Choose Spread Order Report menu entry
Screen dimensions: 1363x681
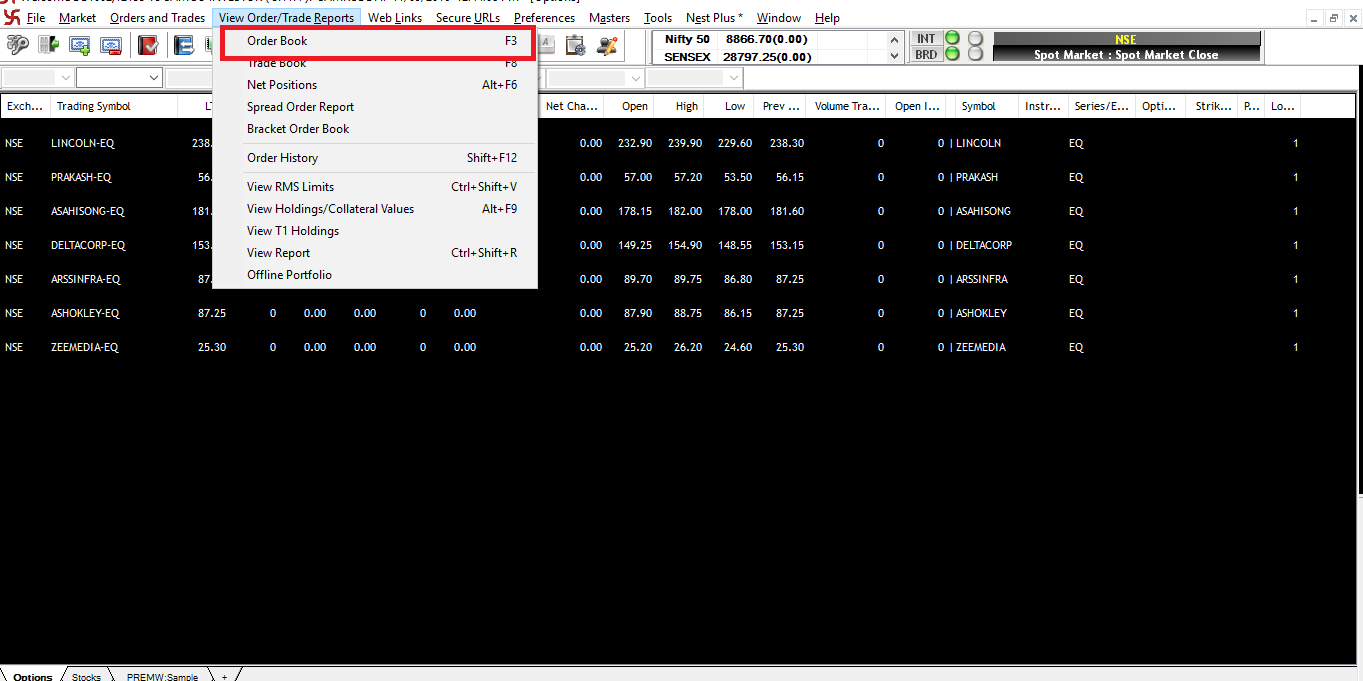click(376, 107)
